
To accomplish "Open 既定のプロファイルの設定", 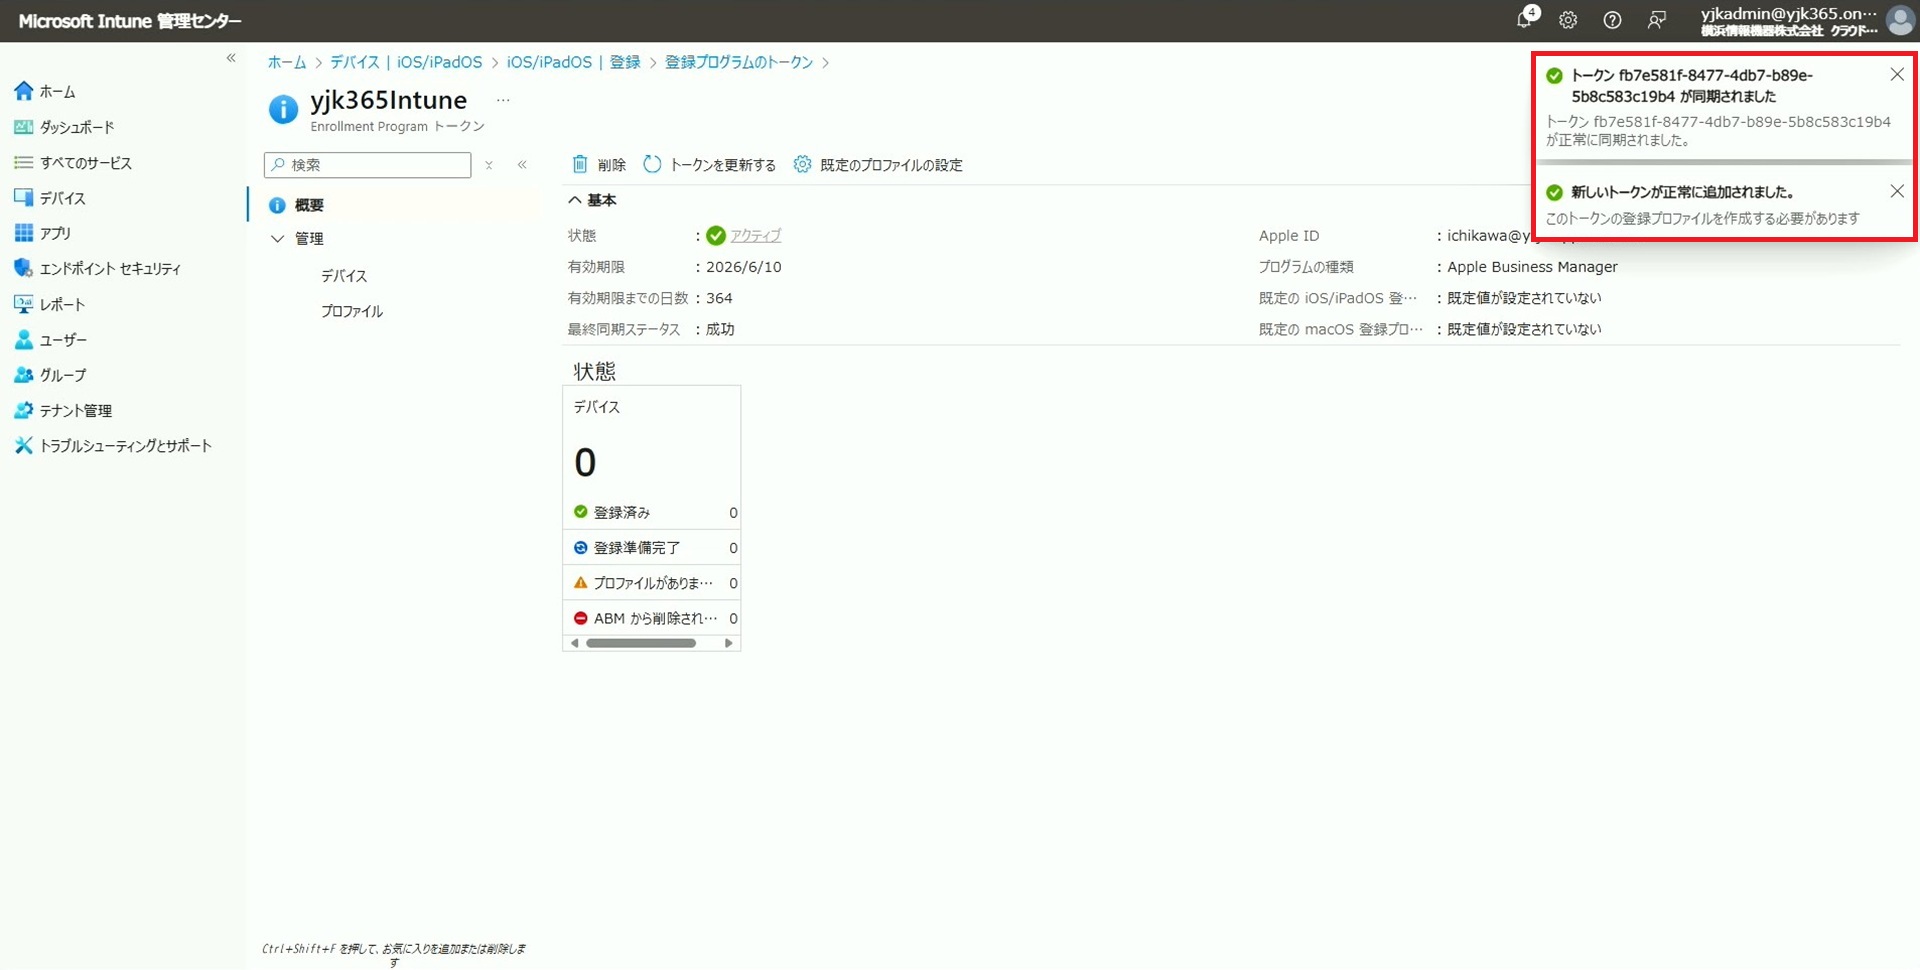I will (878, 165).
